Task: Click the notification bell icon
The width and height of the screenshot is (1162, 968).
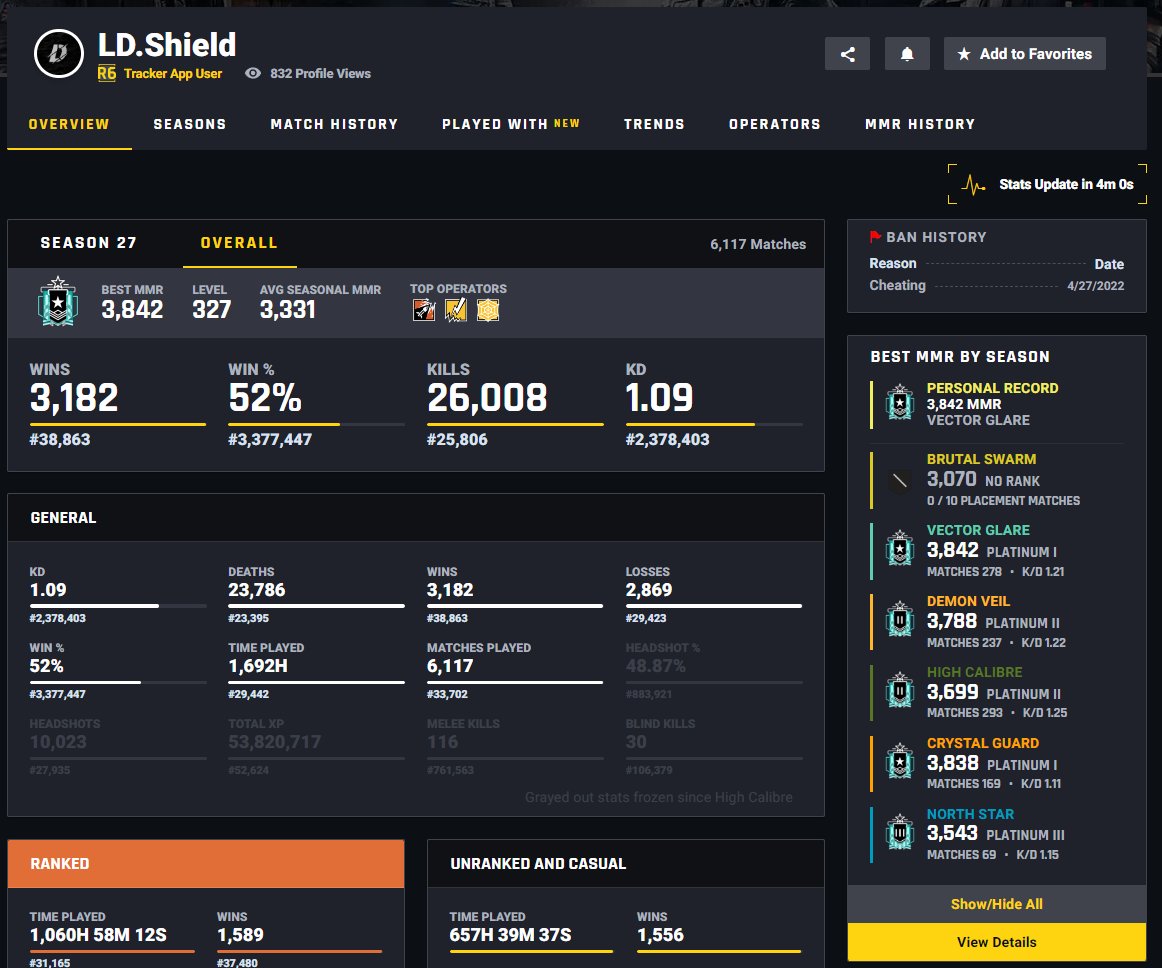Action: (x=907, y=53)
